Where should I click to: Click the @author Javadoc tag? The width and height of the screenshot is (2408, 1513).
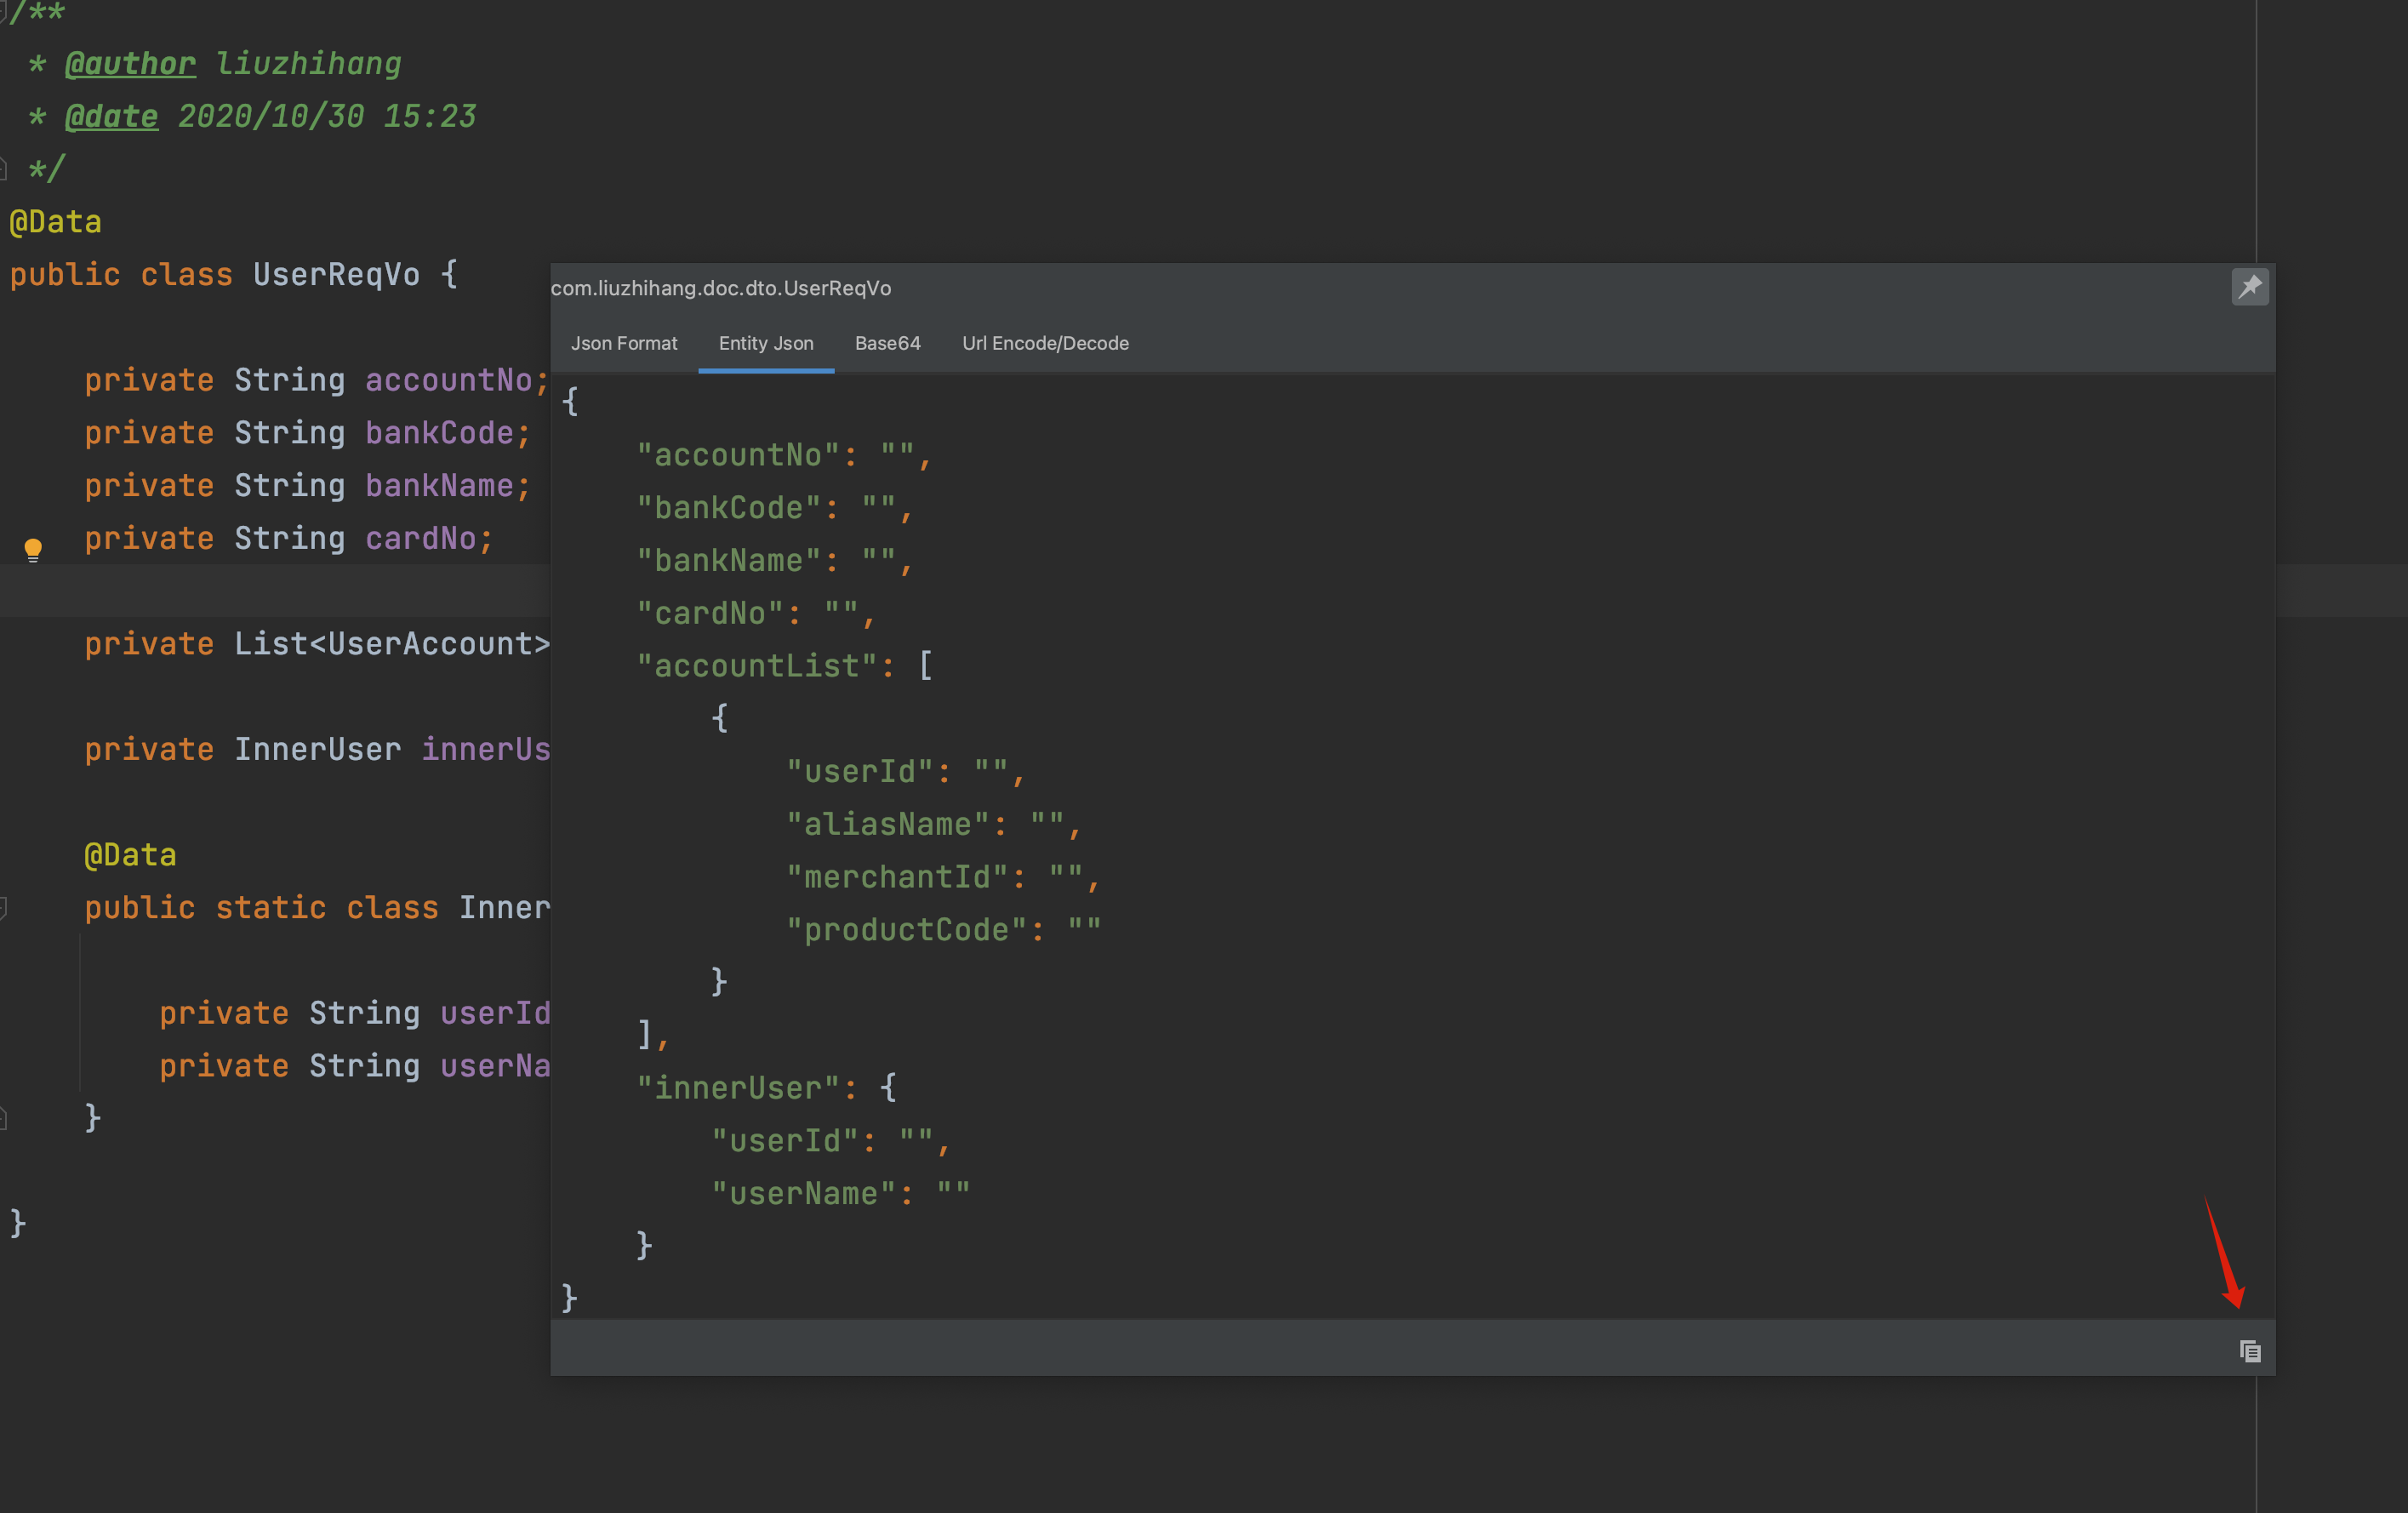(130, 64)
